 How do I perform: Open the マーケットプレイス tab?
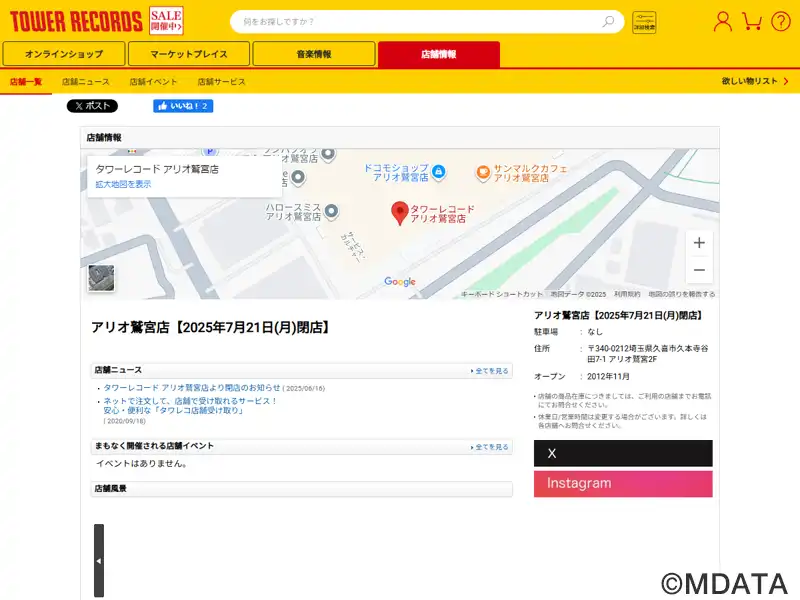pyautogui.click(x=189, y=54)
